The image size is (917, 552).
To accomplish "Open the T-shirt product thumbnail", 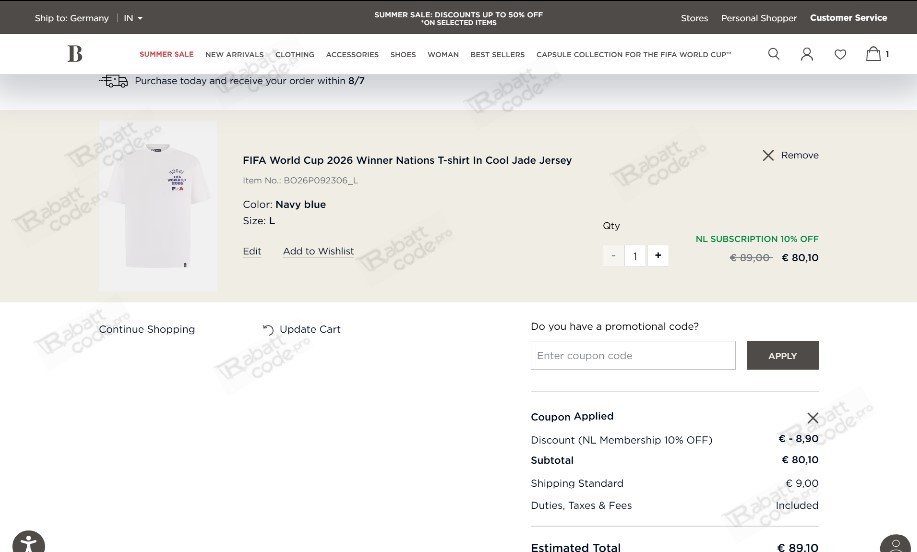I will tap(158, 206).
